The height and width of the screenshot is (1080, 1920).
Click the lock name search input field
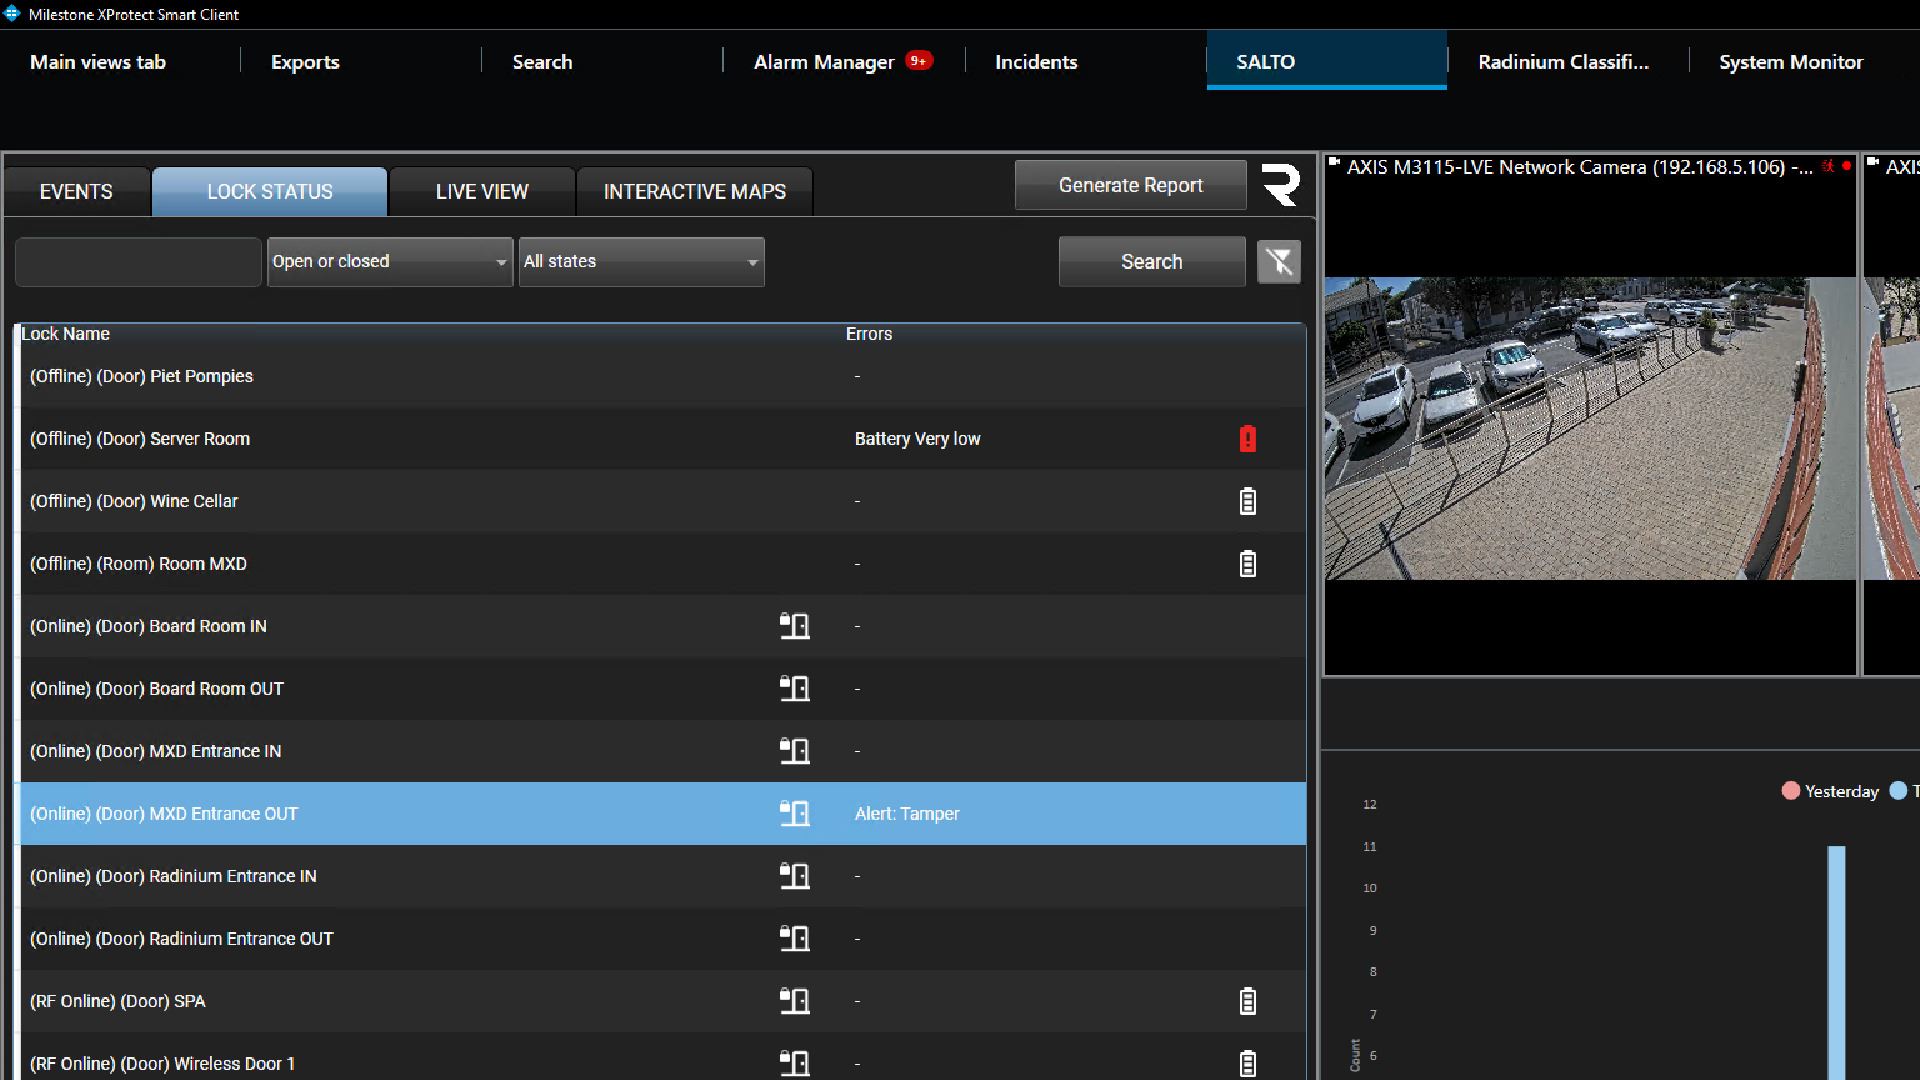click(138, 262)
